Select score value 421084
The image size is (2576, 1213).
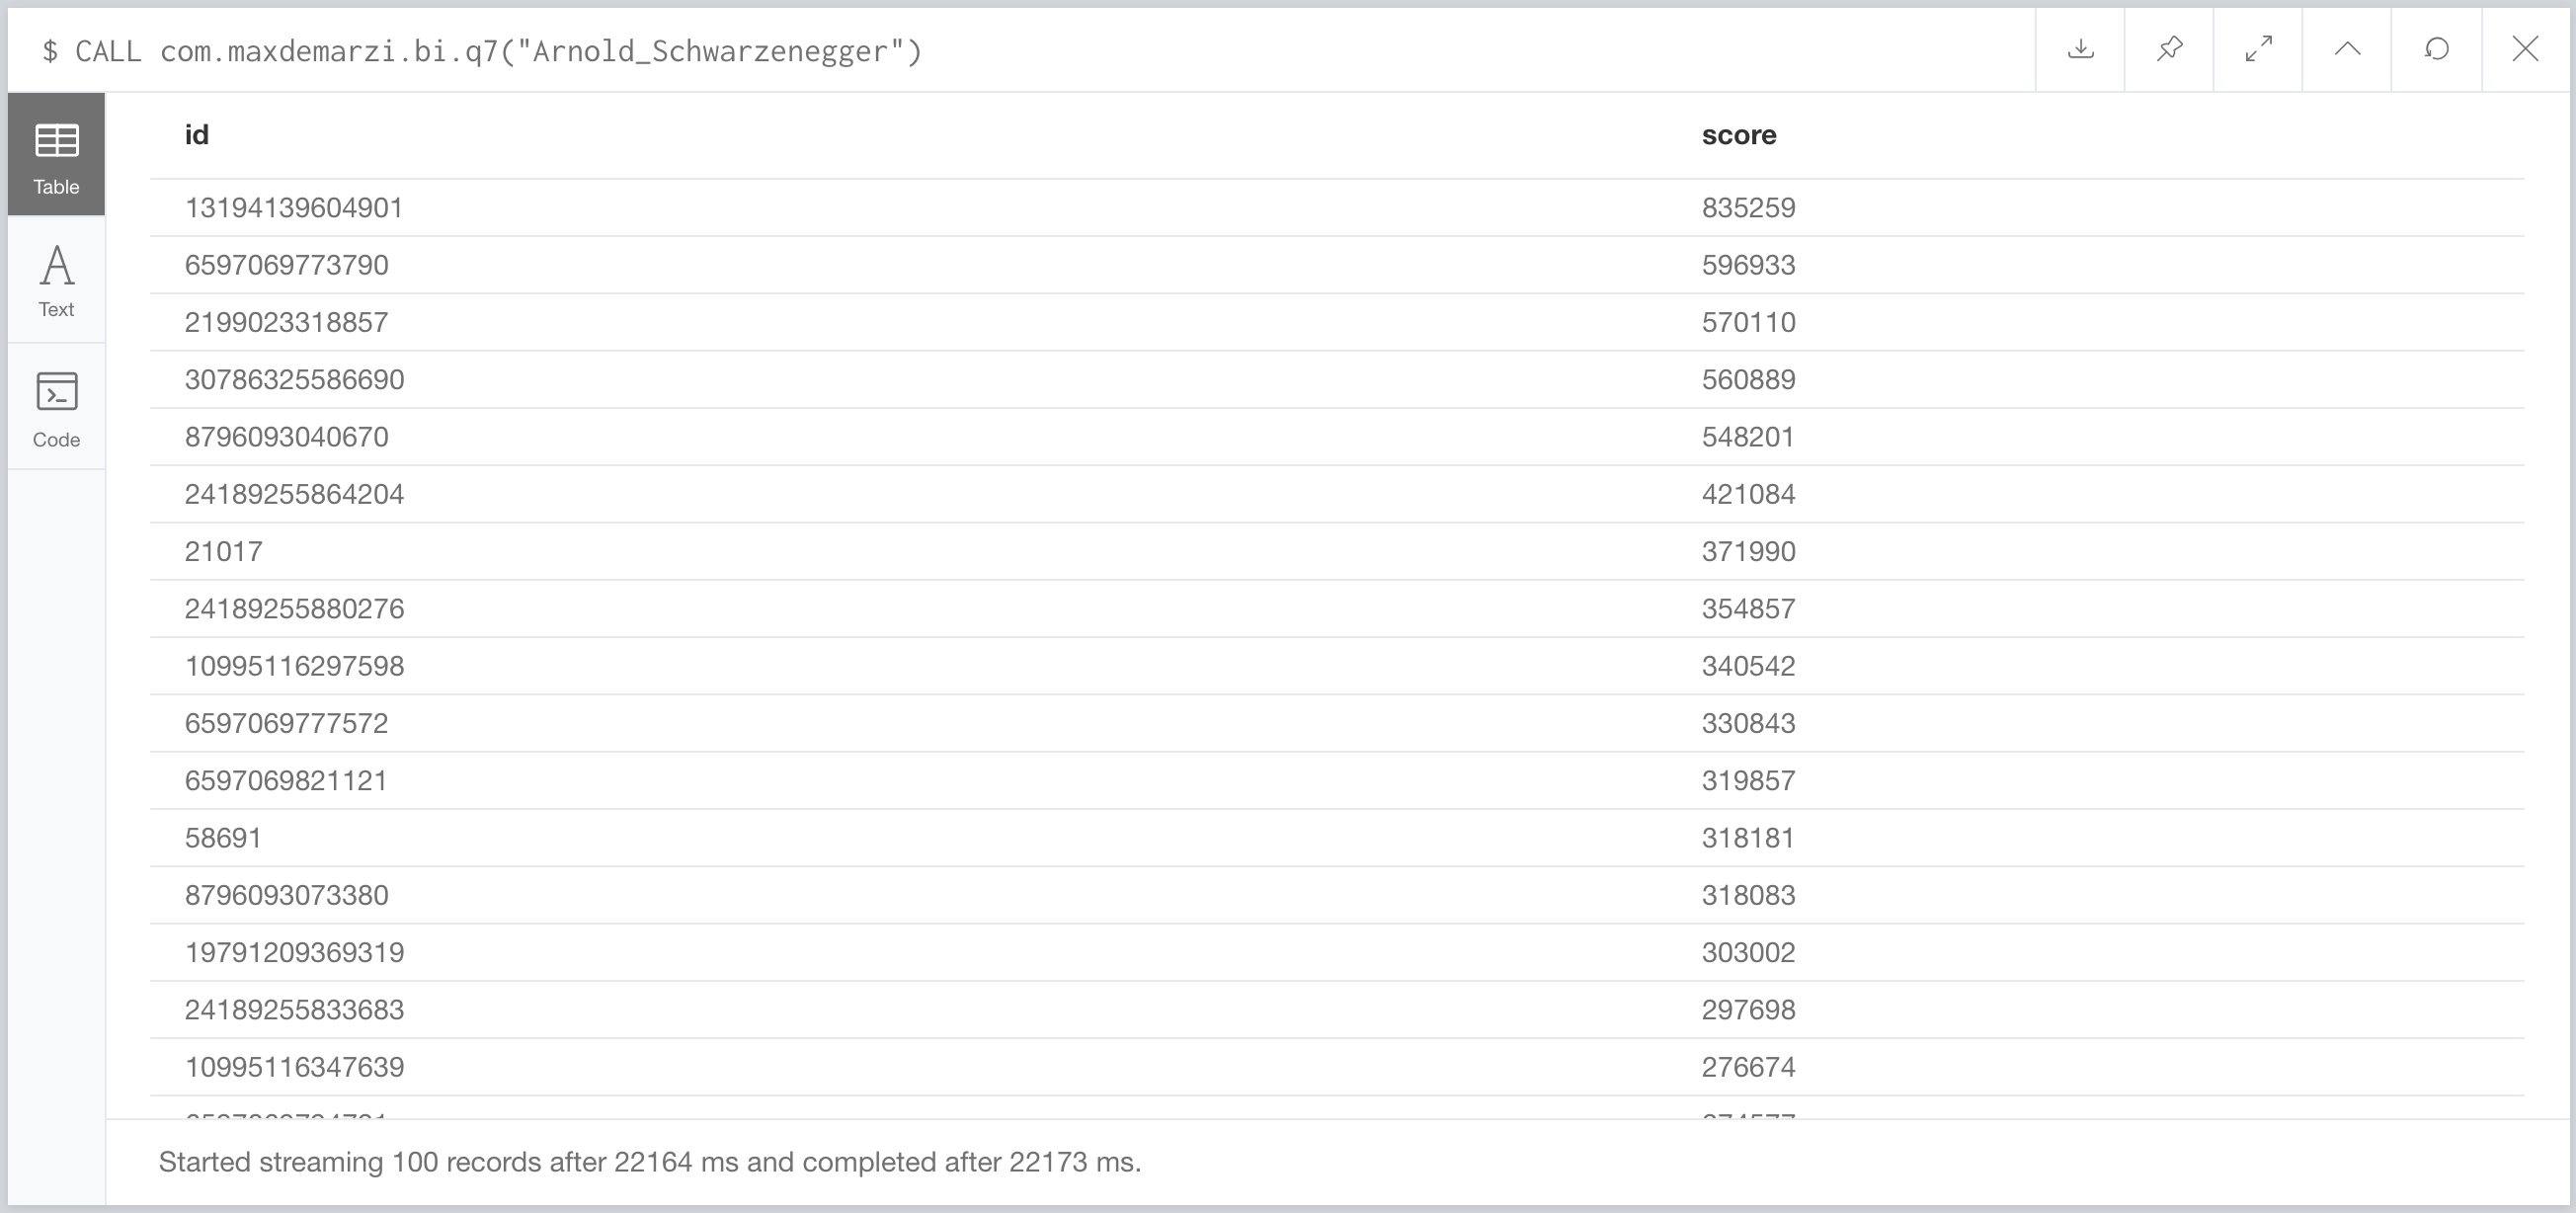click(1748, 494)
